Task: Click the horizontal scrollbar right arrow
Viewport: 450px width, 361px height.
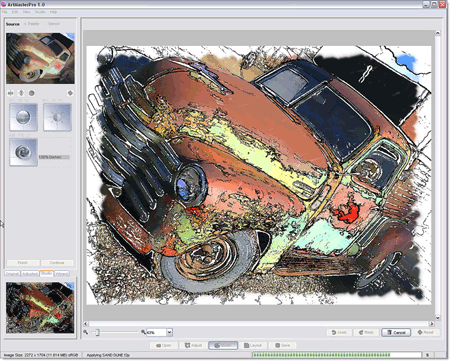Action: click(x=432, y=323)
